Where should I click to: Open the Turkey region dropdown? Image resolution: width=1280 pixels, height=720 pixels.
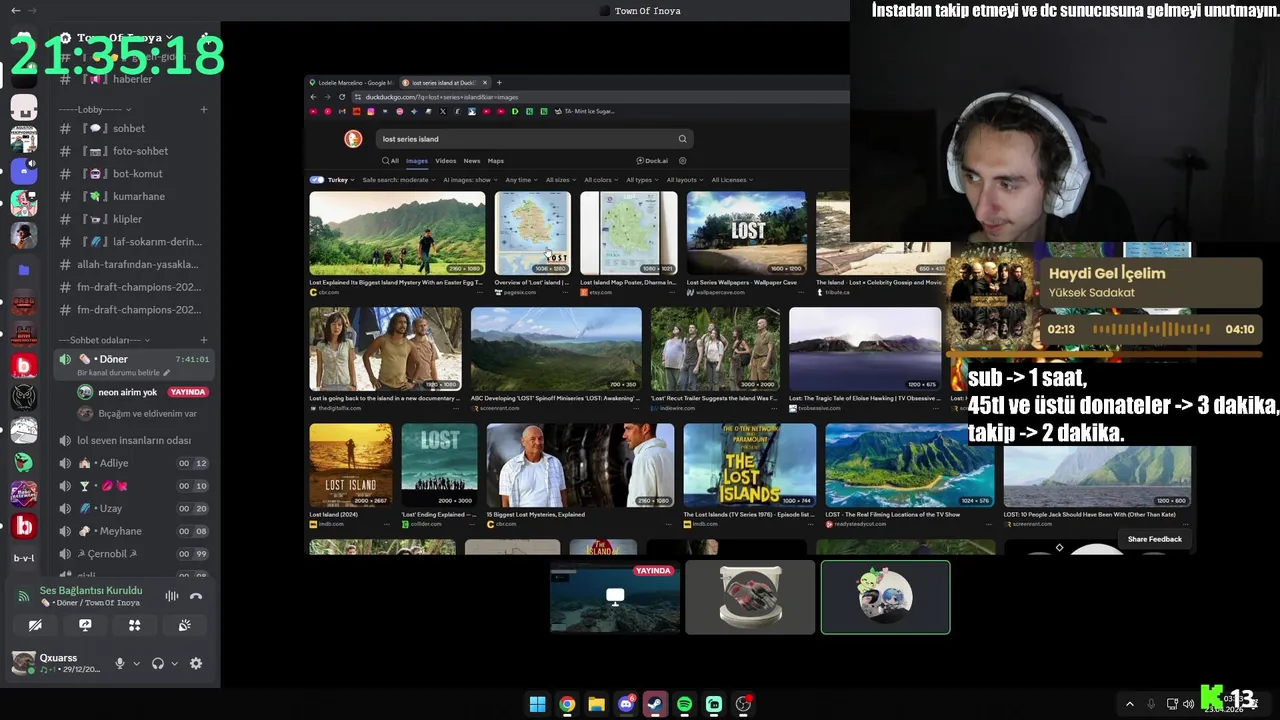341,180
